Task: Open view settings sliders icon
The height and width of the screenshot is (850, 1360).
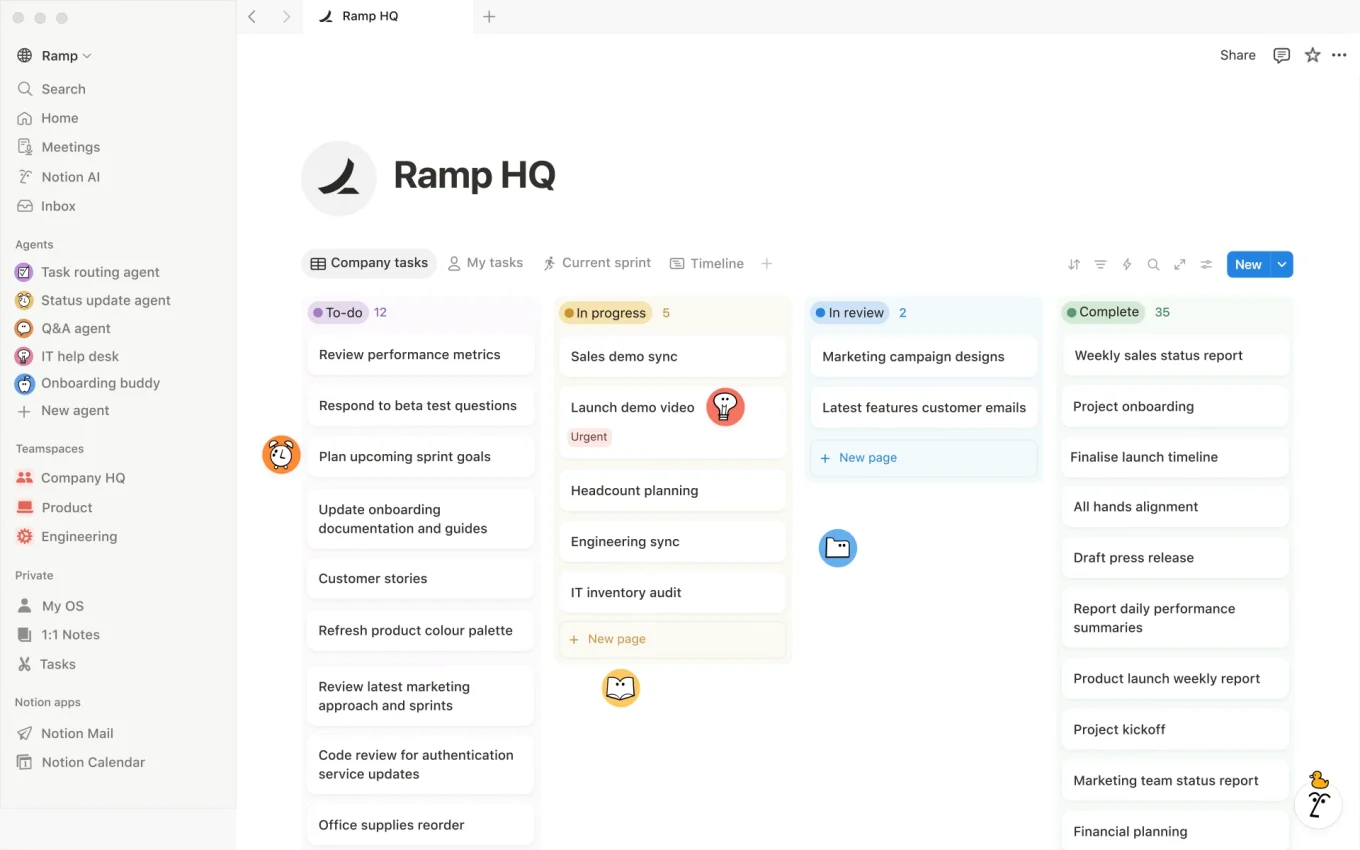Action: click(1207, 265)
